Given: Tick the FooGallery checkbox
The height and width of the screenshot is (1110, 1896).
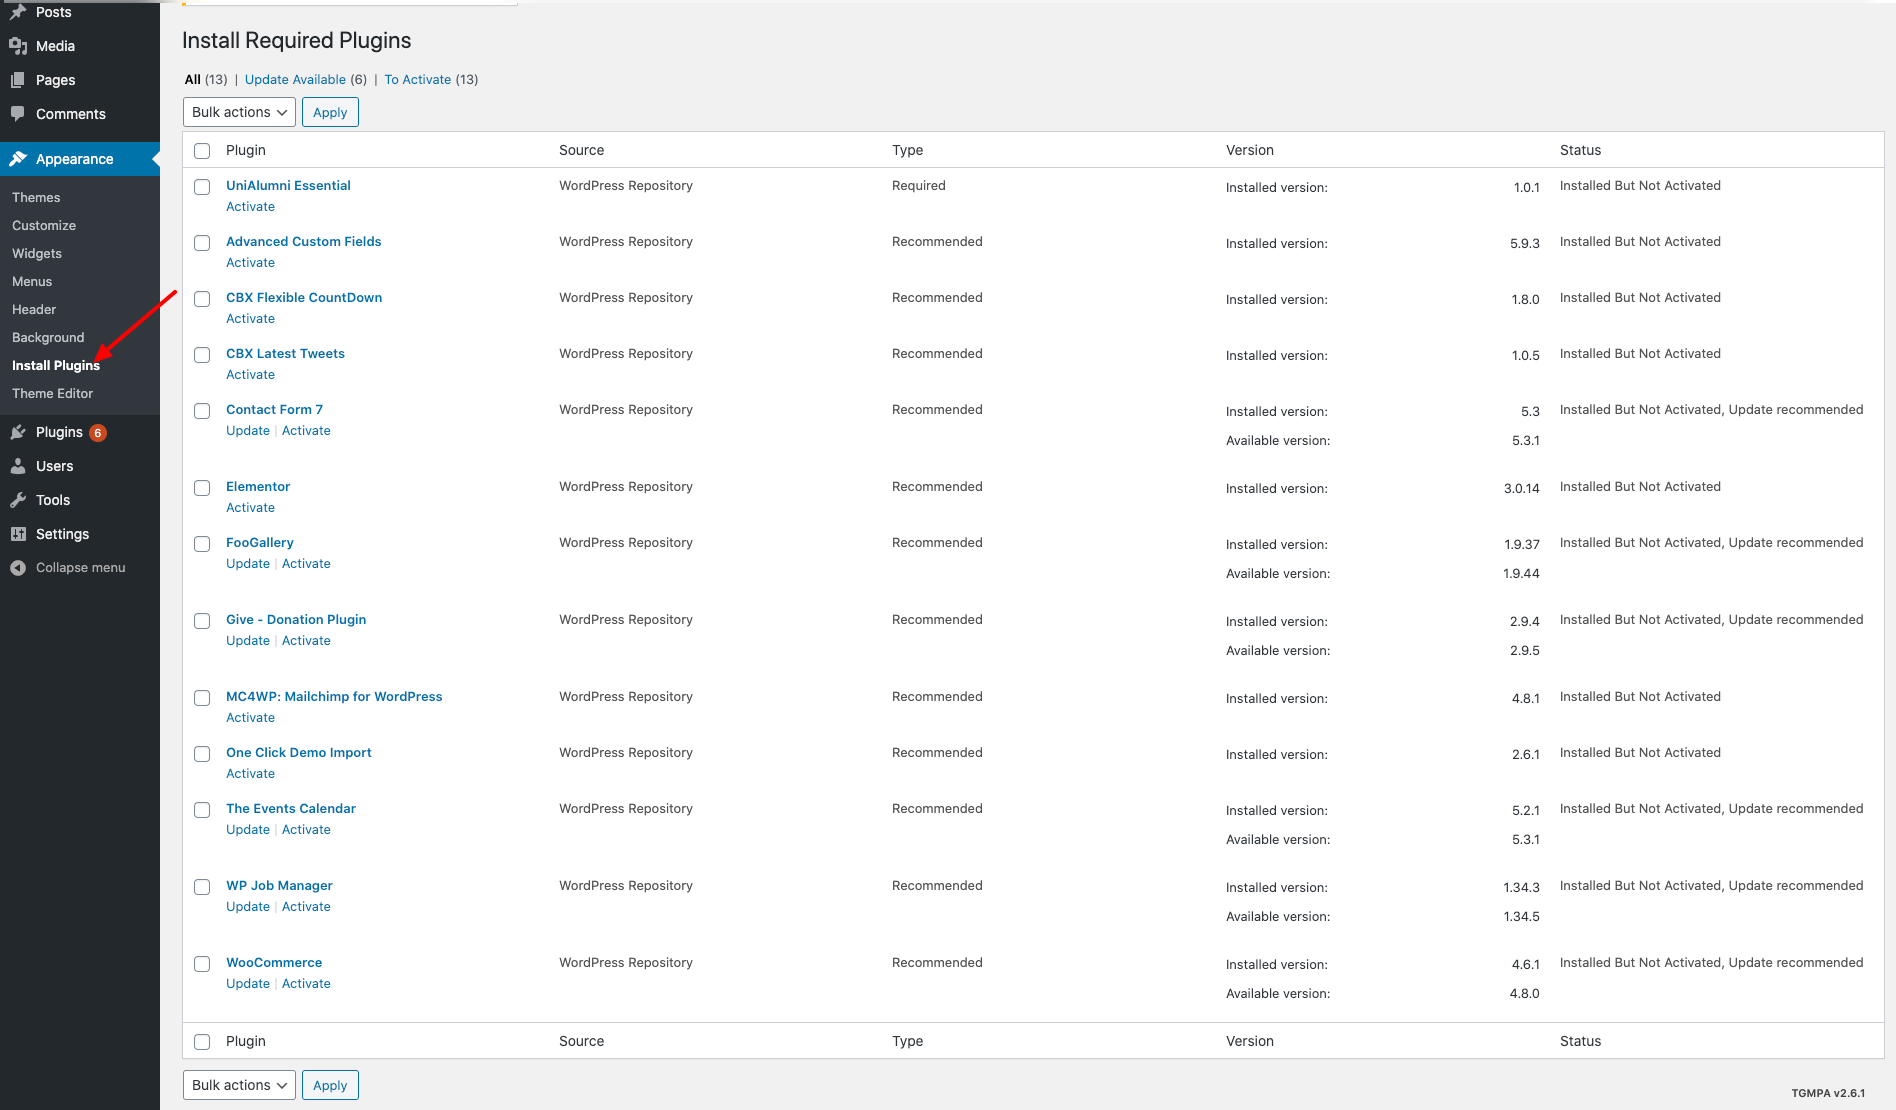Looking at the screenshot, I should coord(202,544).
